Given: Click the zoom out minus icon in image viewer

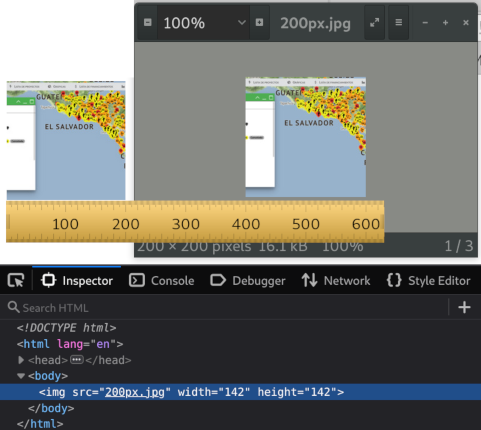Looking at the screenshot, I should pyautogui.click(x=147, y=23).
